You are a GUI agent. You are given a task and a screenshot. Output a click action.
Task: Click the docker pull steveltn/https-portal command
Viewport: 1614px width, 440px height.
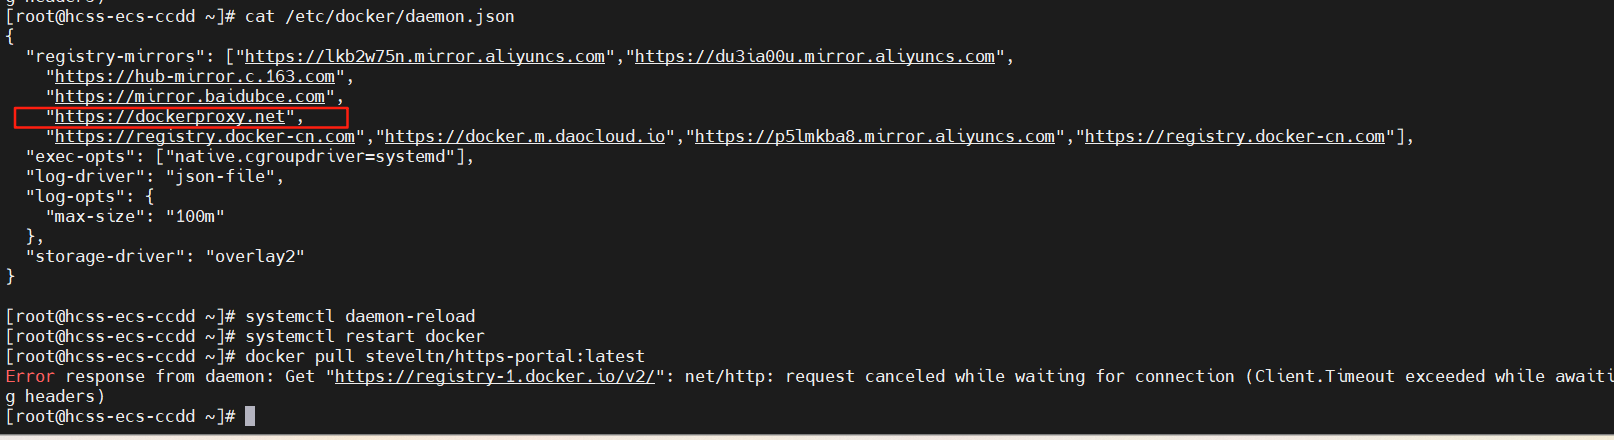tap(445, 357)
